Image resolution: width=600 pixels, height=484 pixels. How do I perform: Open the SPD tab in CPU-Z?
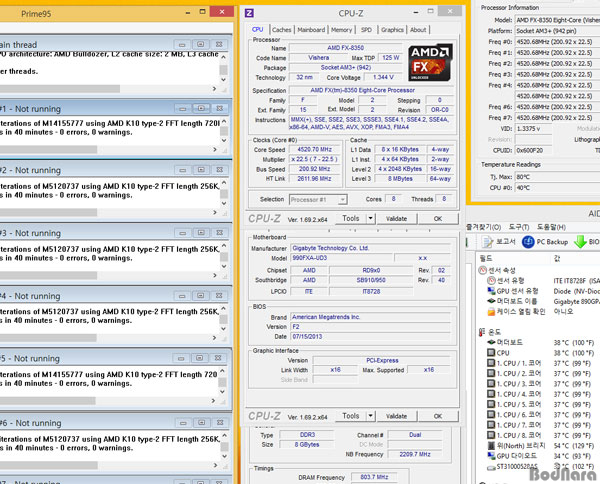click(366, 30)
